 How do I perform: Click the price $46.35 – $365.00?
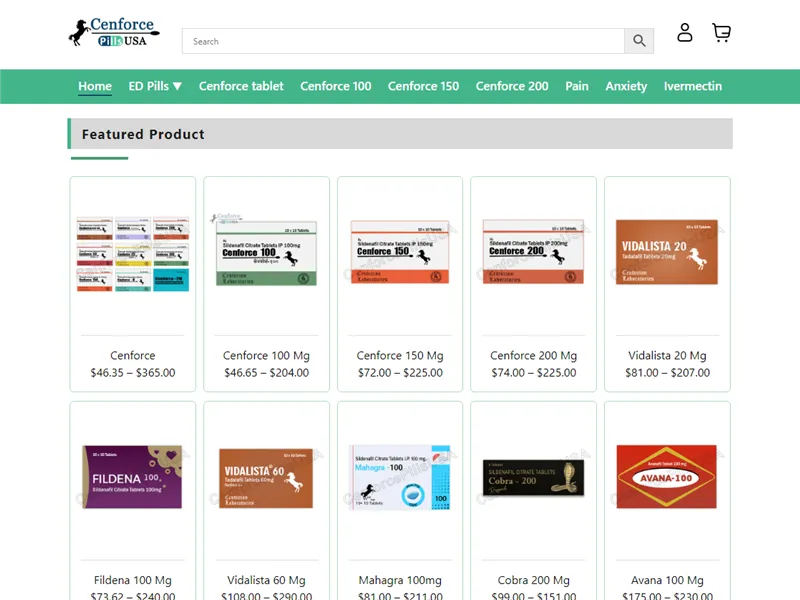[133, 373]
